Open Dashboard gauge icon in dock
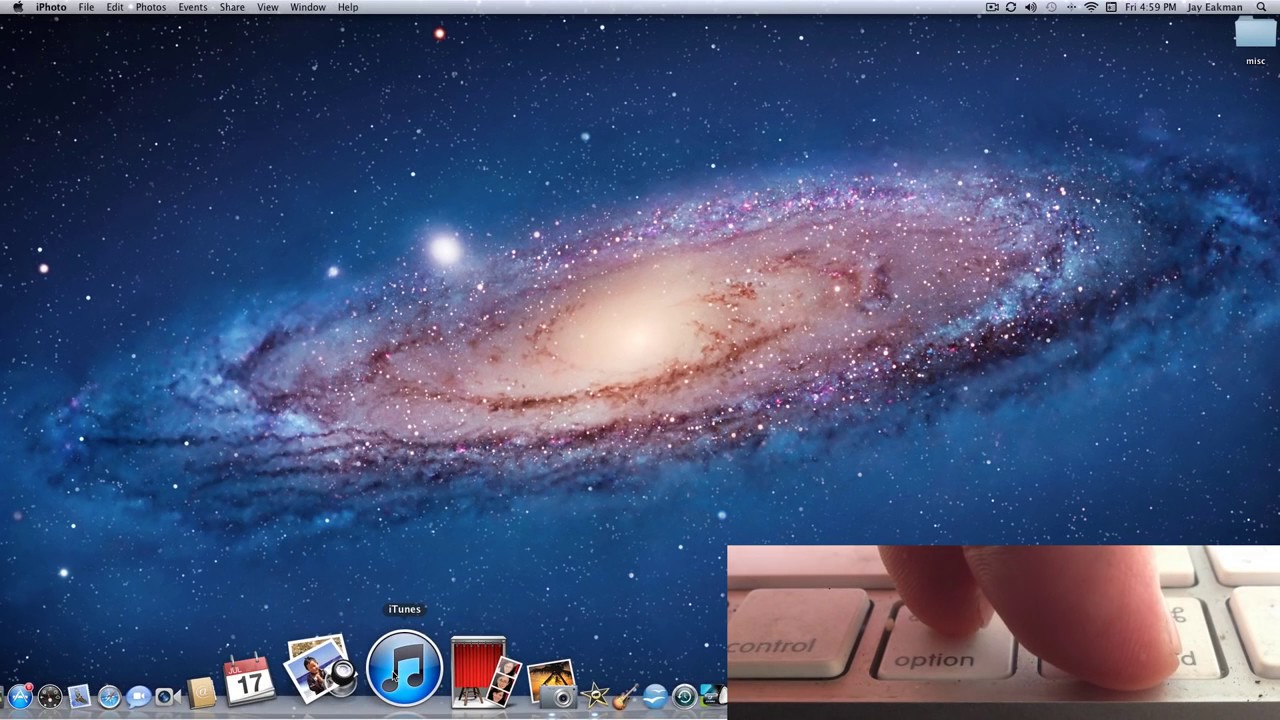1280x720 pixels. tap(49, 696)
